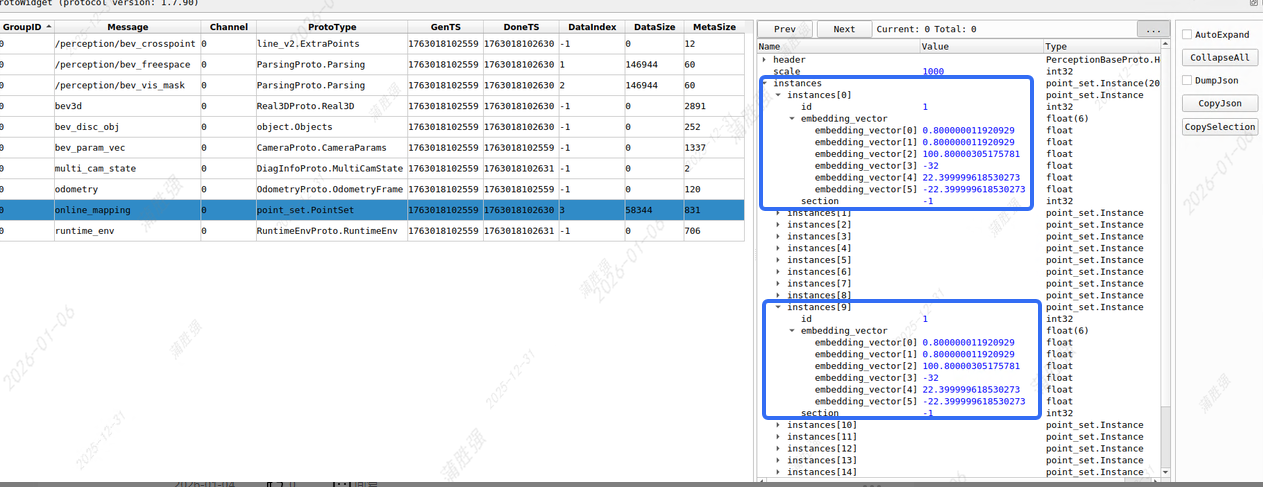Toggle the DumpJson checkbox
This screenshot has width=1263, height=487.
pos(1187,81)
